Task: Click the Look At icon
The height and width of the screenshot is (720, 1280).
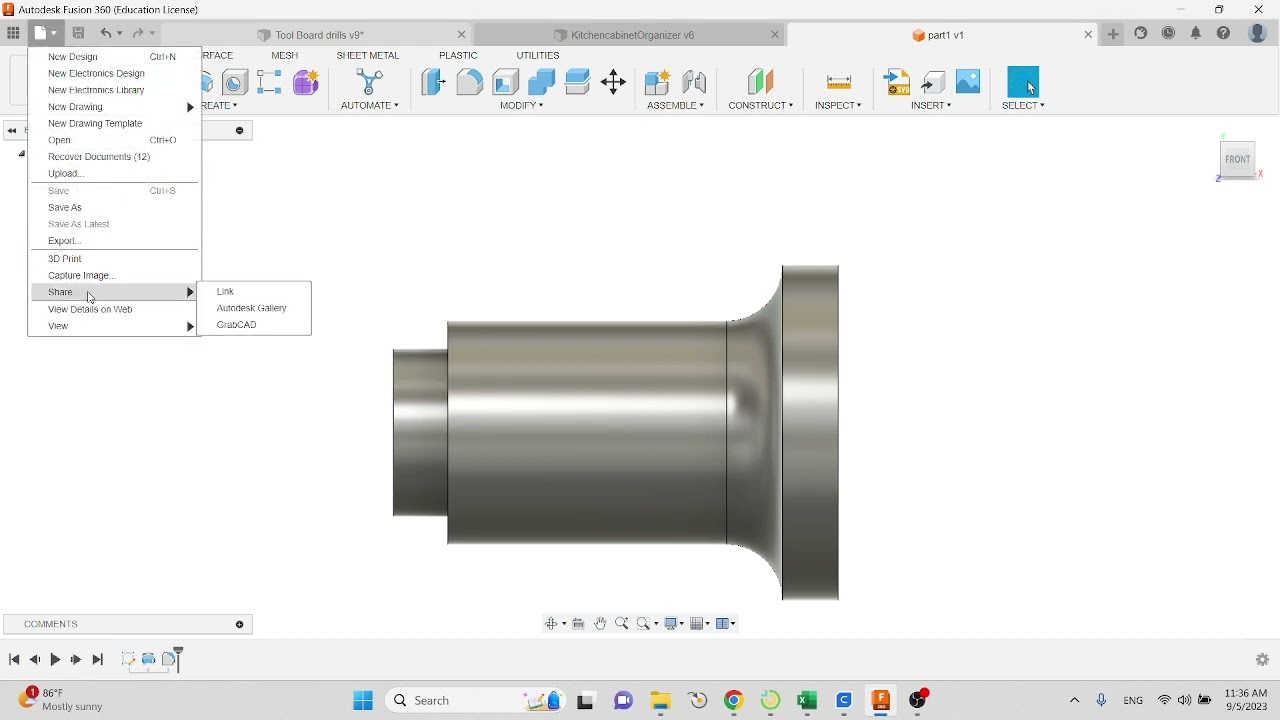Action: coord(579,624)
